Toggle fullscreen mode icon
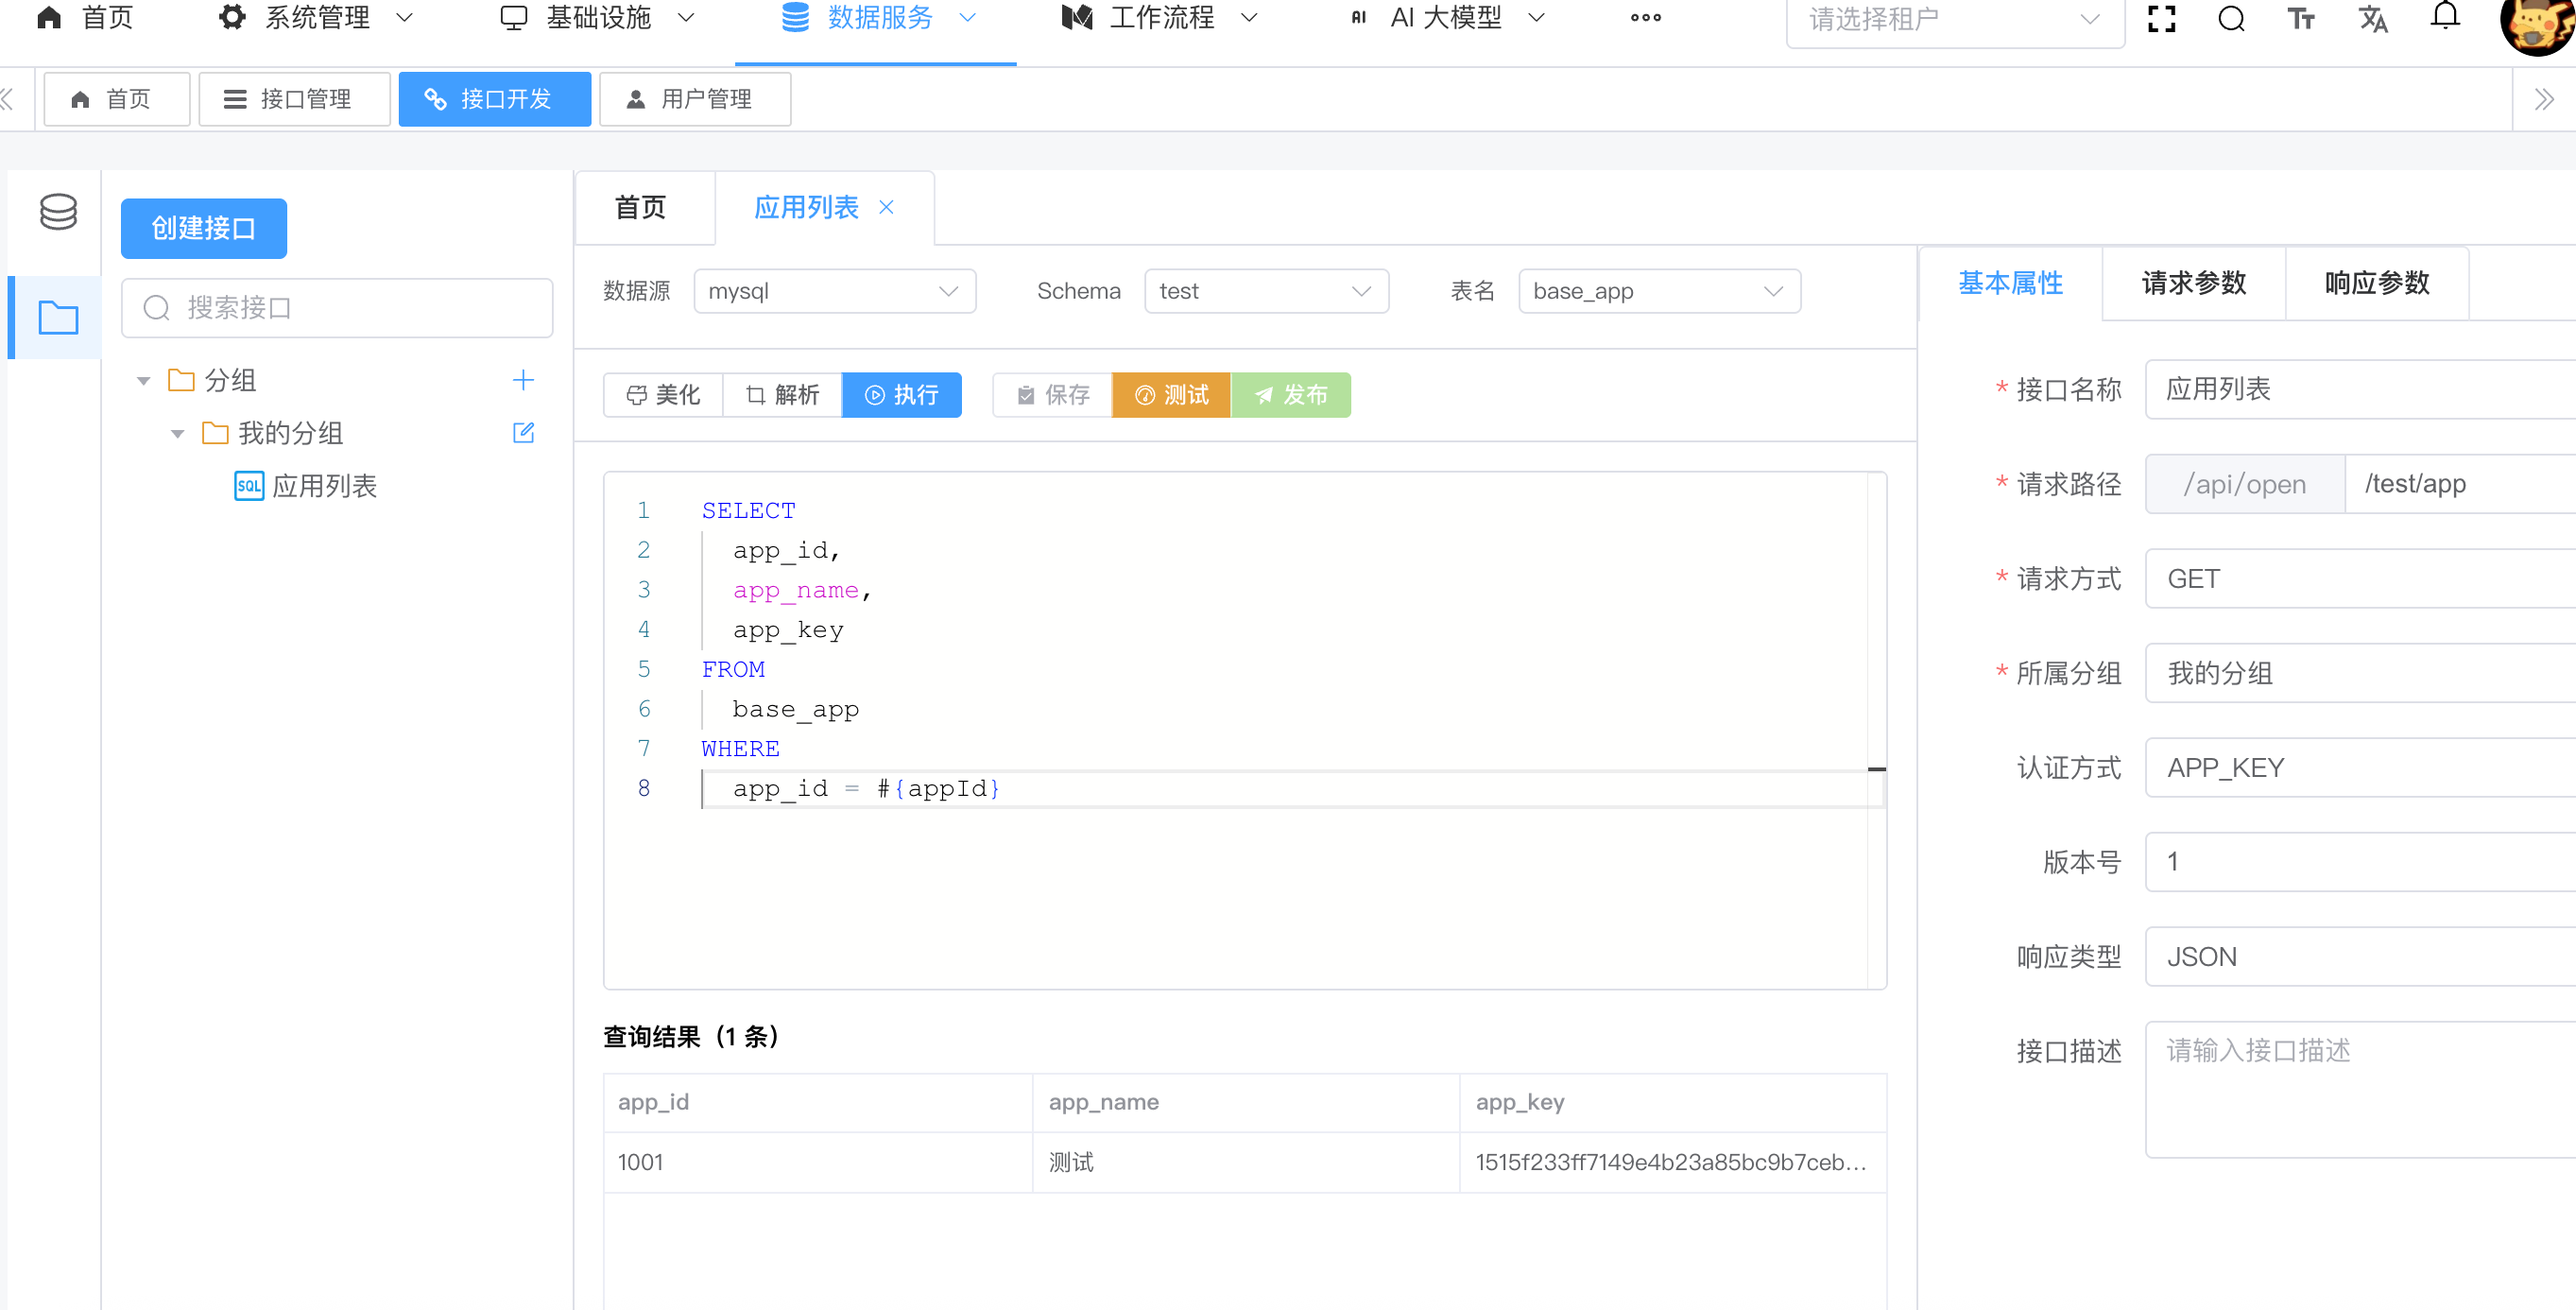This screenshot has height=1310, width=2576. coord(2161,19)
